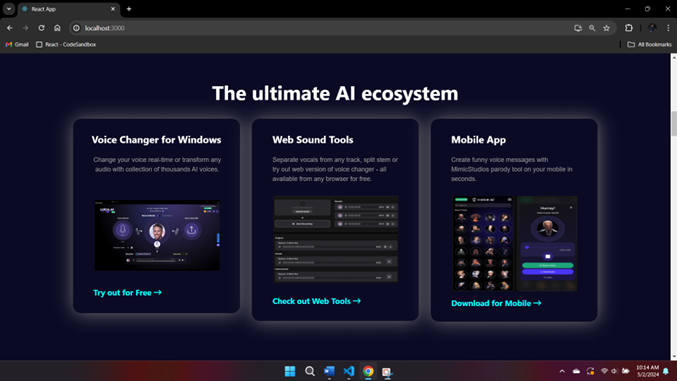677x381 pixels.
Task: Open the OneDrive cloud tray icon
Action: 576,371
